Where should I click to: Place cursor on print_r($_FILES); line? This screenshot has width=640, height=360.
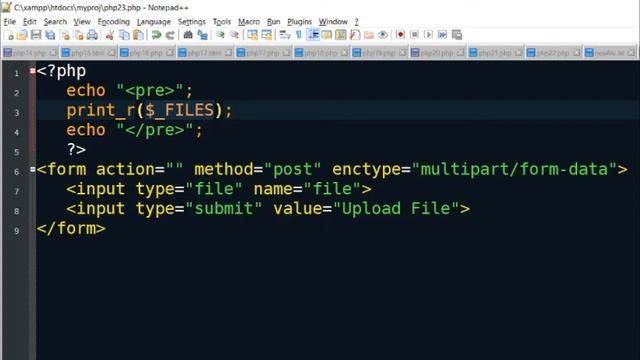click(x=149, y=110)
